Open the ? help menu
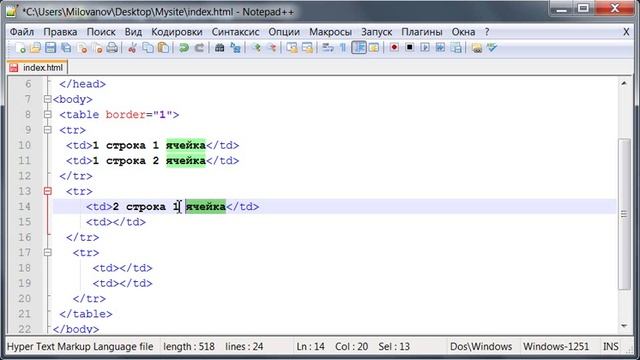The image size is (640, 360). pos(487,32)
